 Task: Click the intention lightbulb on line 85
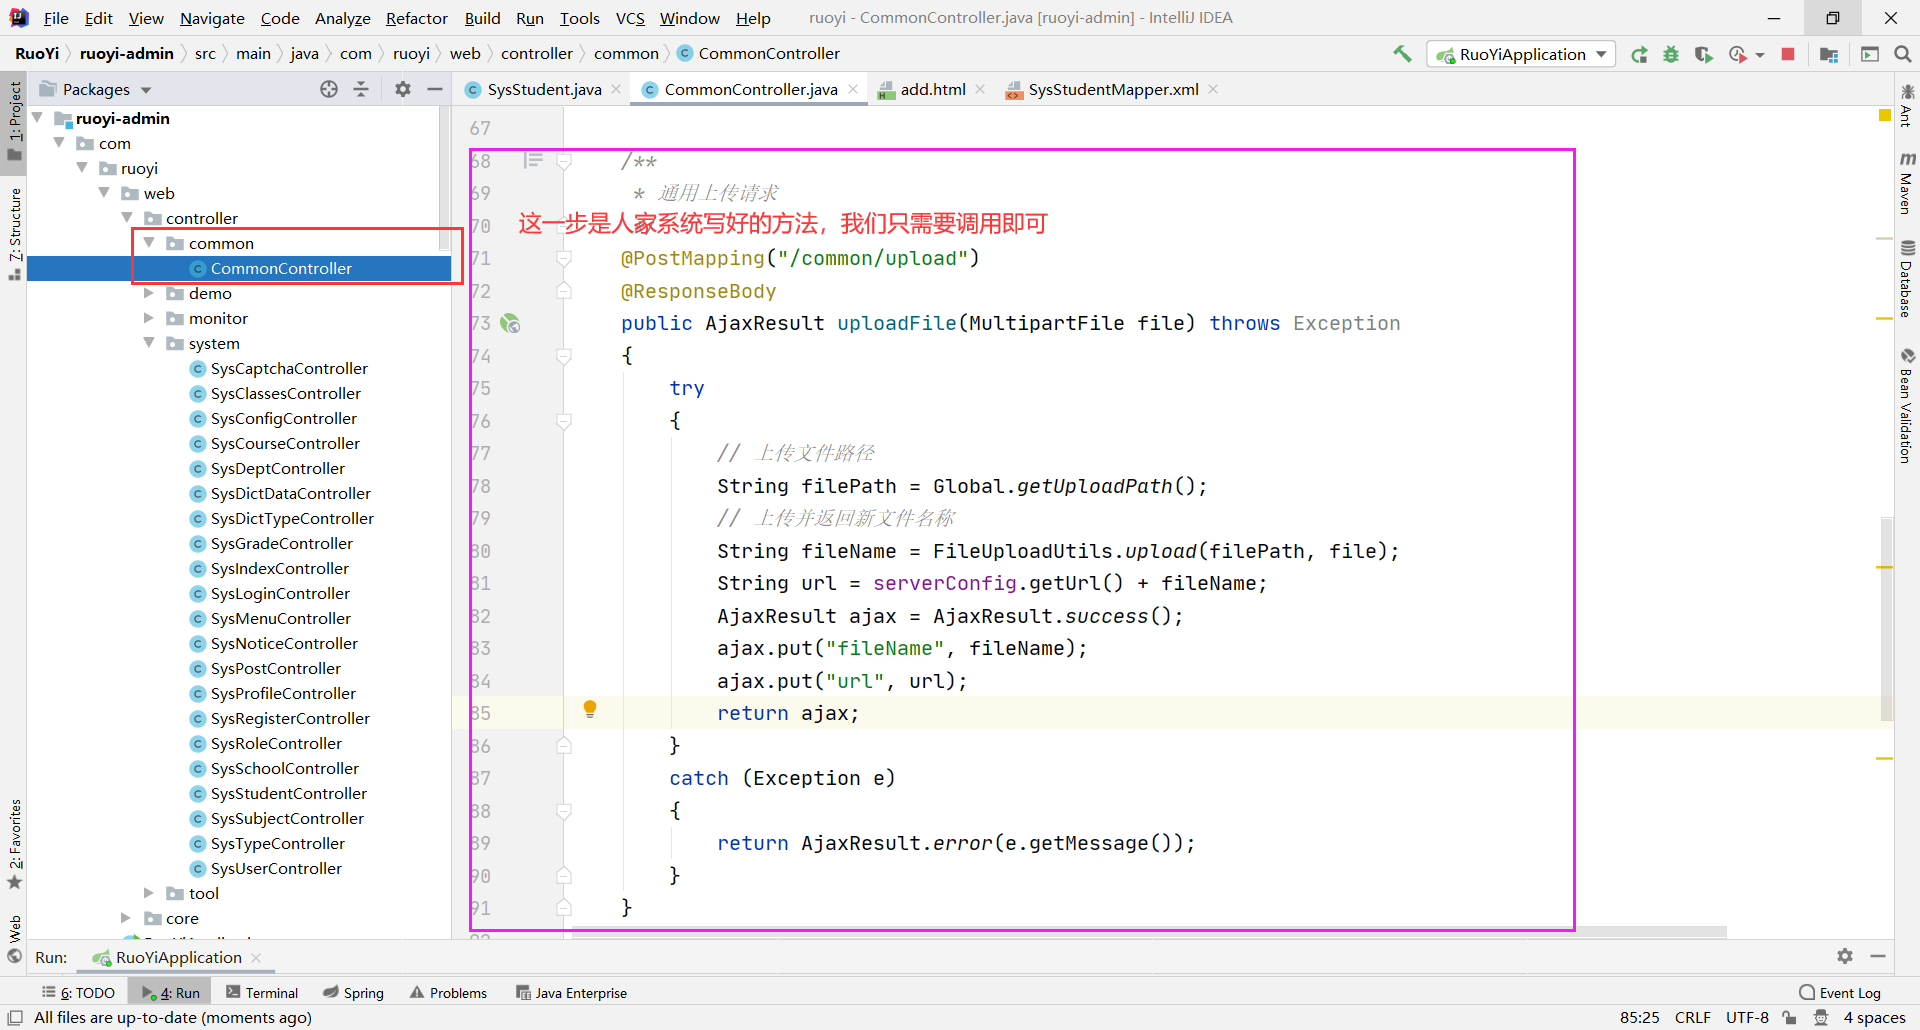pos(590,709)
